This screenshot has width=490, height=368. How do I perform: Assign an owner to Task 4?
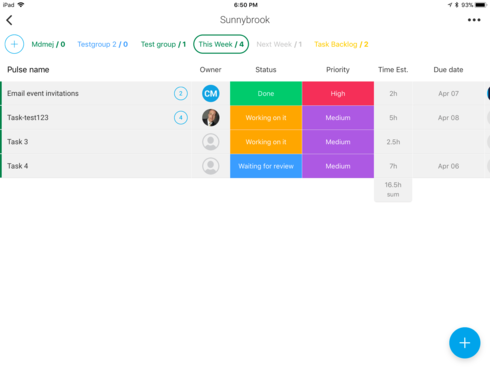[211, 166]
